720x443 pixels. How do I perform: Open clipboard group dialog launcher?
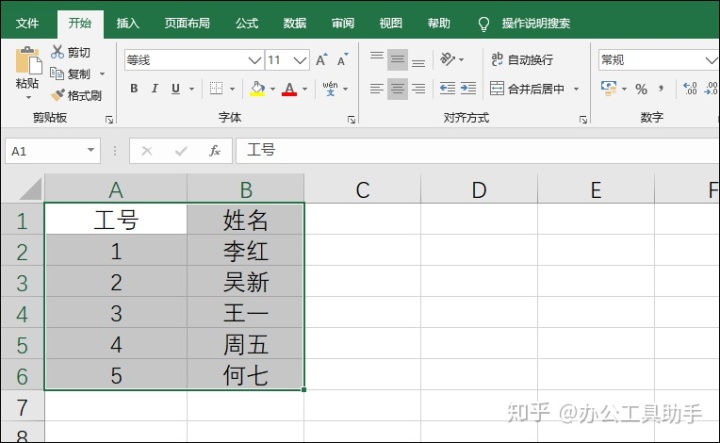click(109, 120)
